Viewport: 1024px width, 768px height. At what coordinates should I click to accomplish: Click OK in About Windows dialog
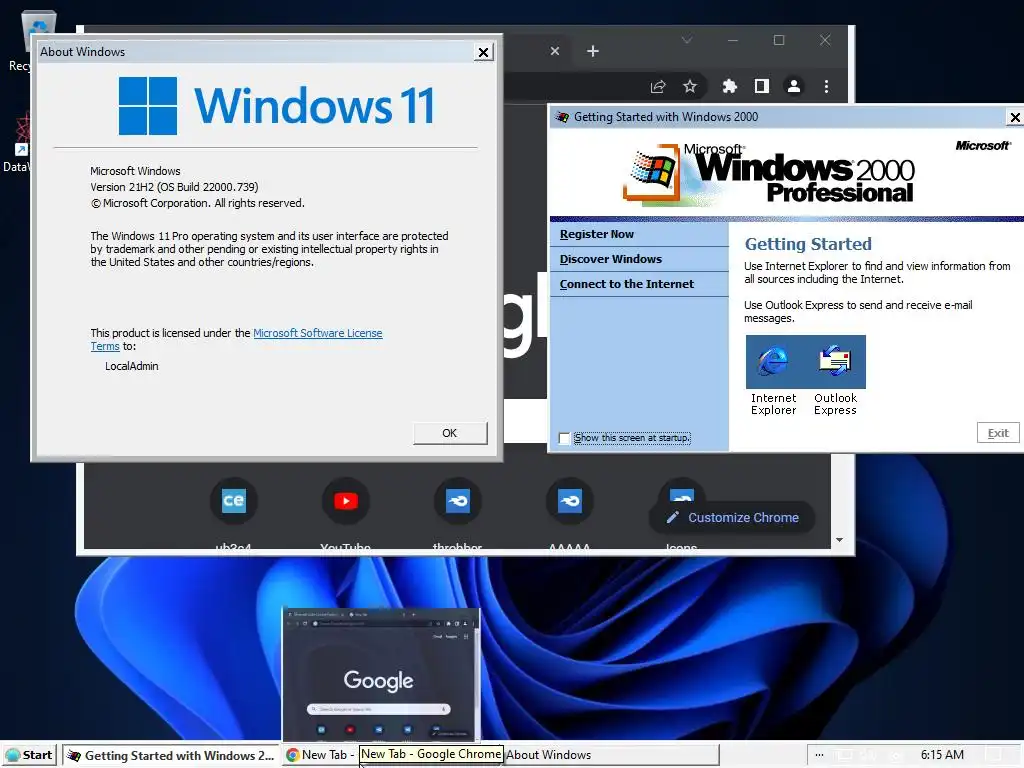450,433
